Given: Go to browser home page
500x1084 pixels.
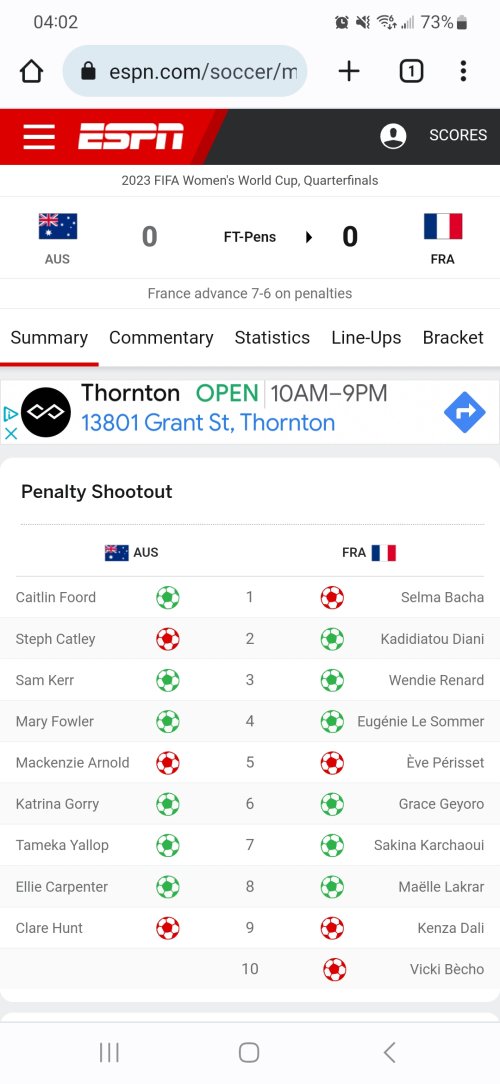Looking at the screenshot, I should tap(32, 71).
